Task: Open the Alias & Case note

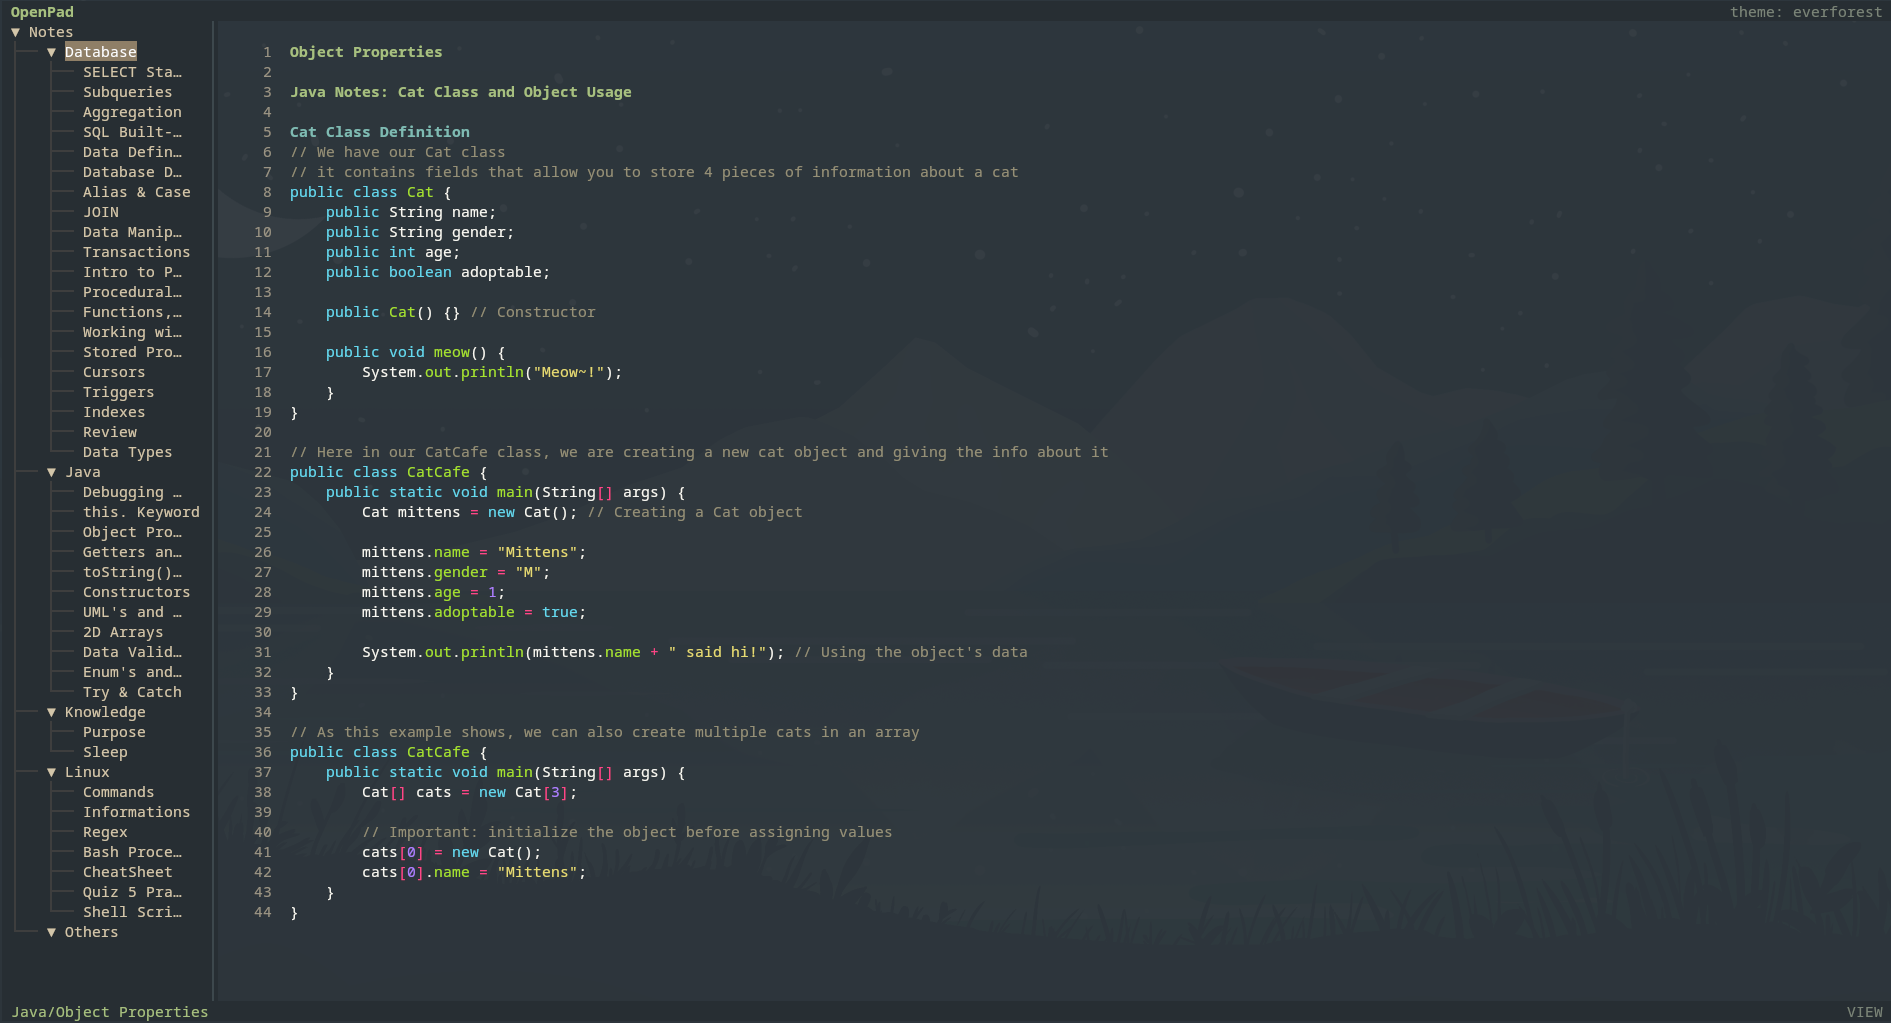Action: tap(137, 192)
